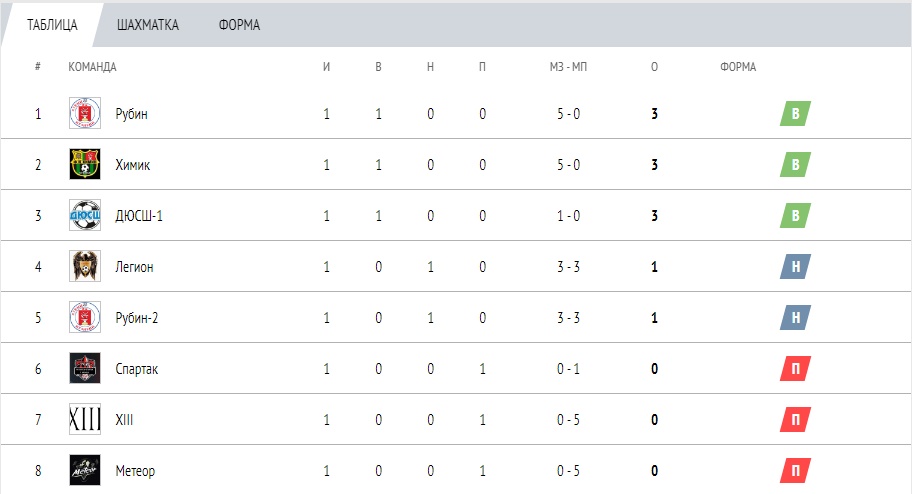The height and width of the screenshot is (494, 912).
Task: Switch to the ФОРМА tab
Action: [239, 25]
